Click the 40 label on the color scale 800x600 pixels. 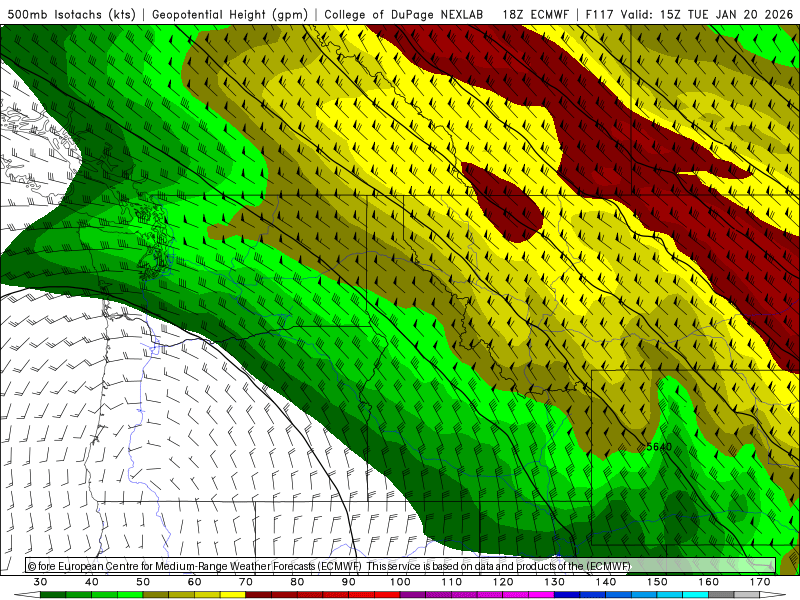(92, 582)
